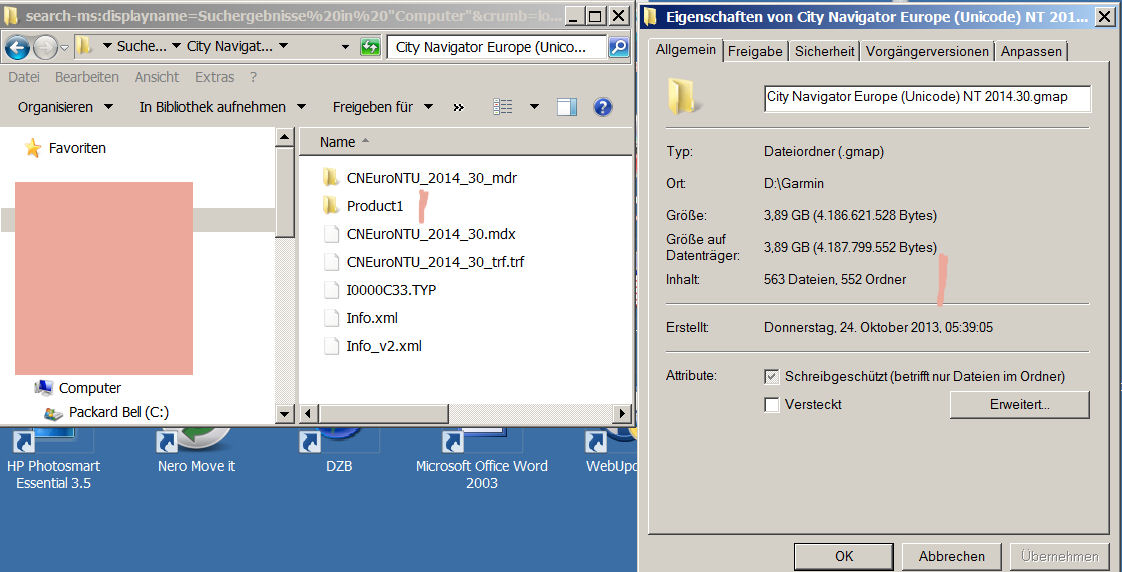The height and width of the screenshot is (572, 1122).
Task: Open 'Freigeben für' dropdown
Action: tap(383, 107)
